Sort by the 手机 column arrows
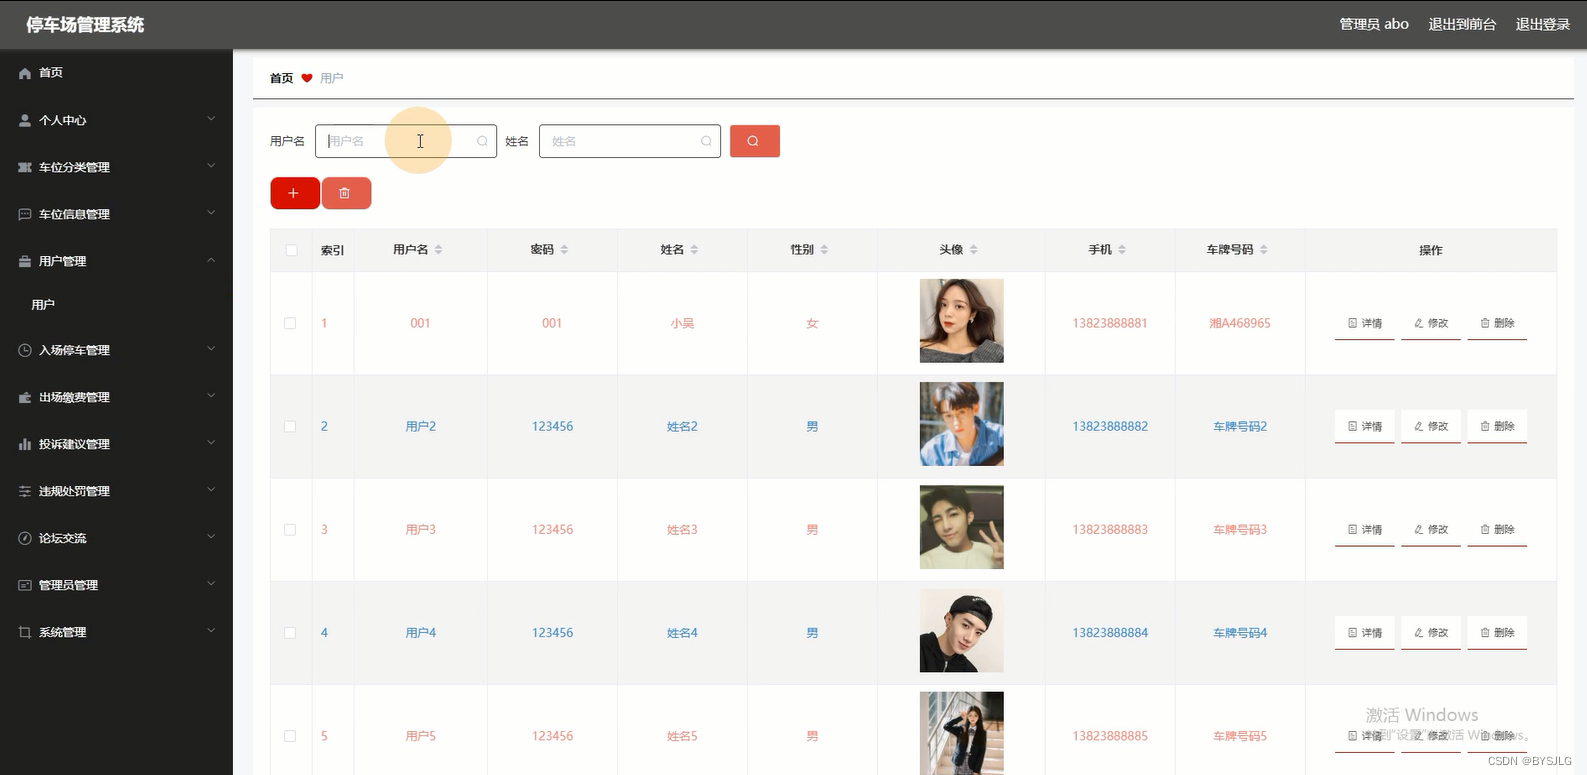1587x775 pixels. [1121, 250]
